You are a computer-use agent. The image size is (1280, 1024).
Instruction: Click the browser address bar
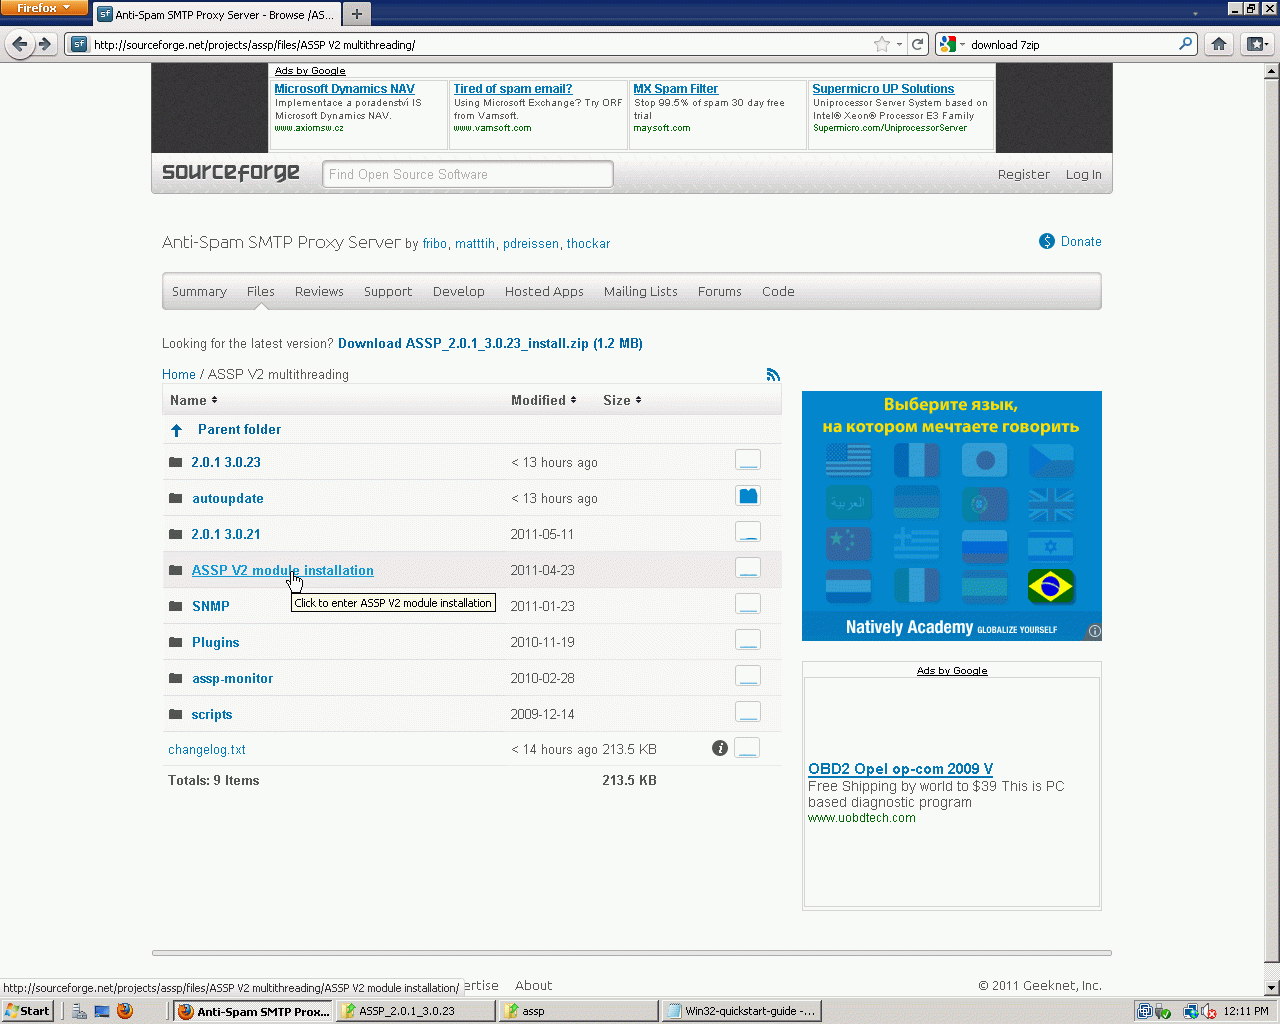[x=480, y=44]
